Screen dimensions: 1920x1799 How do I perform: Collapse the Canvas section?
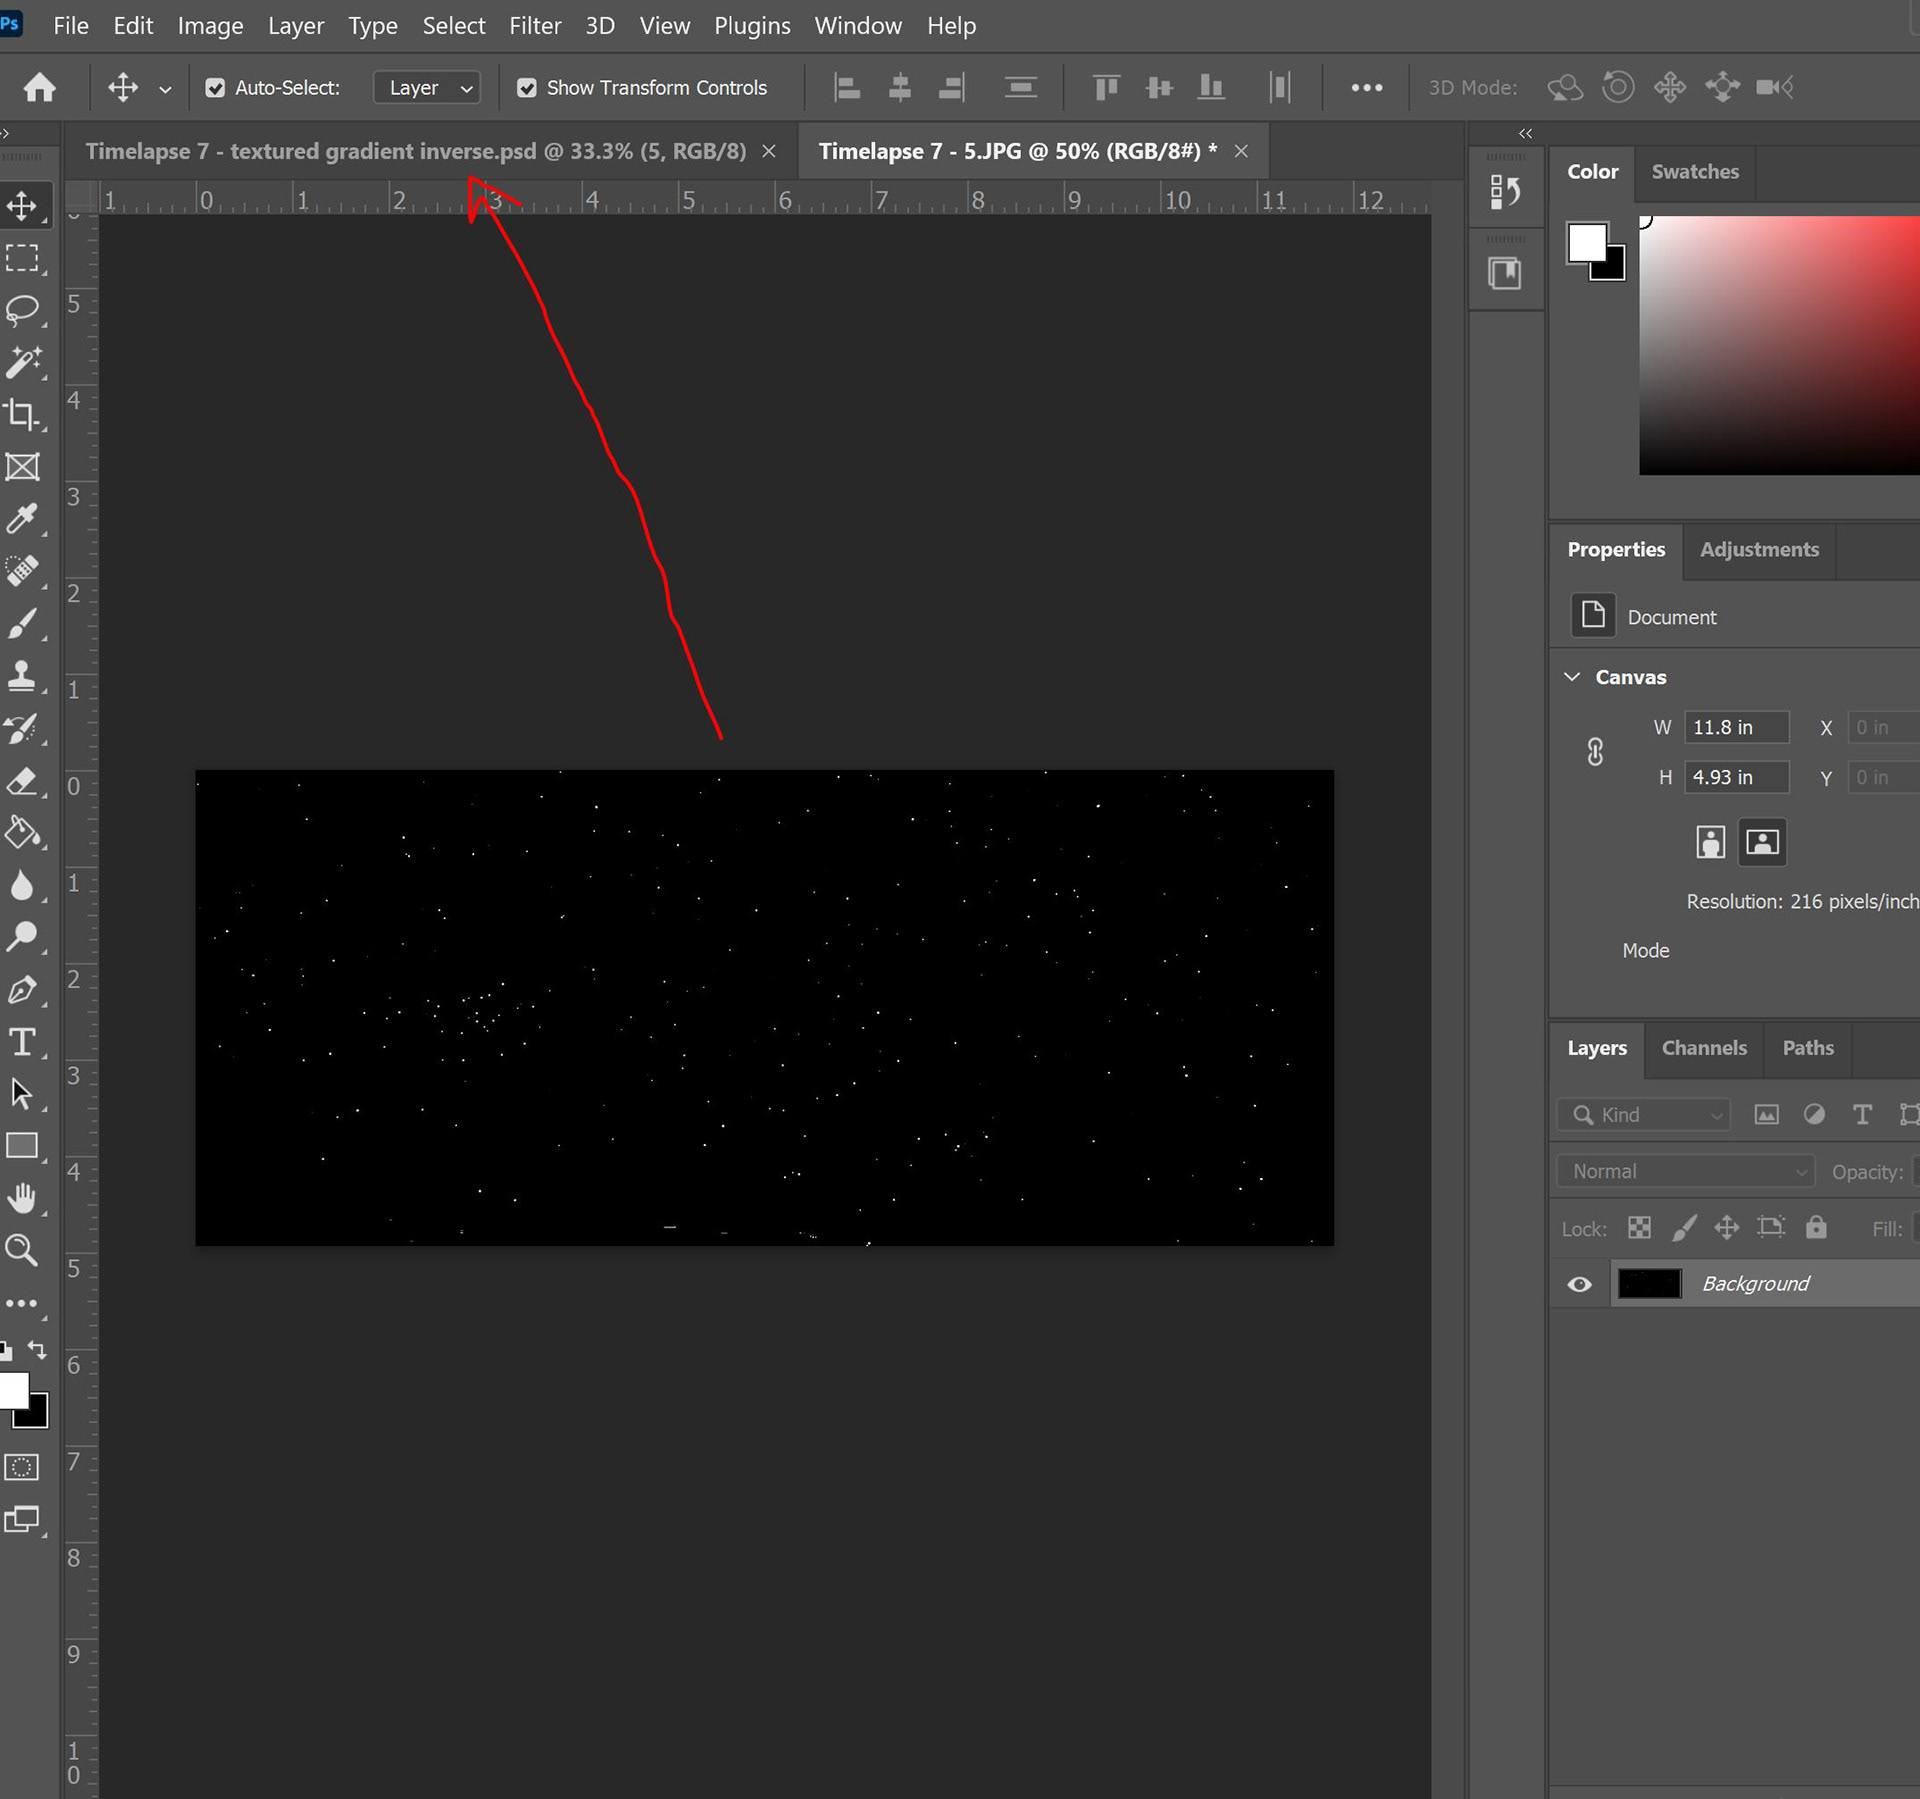[1573, 677]
